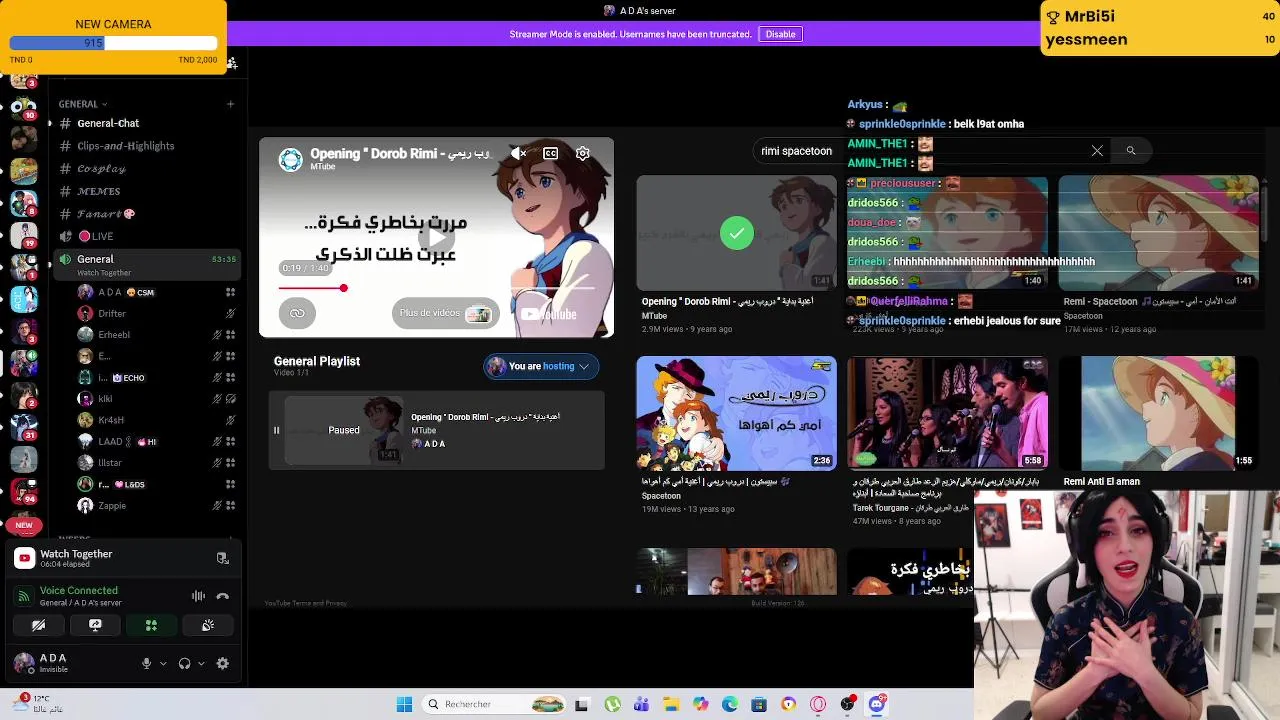Screen dimensions: 1280x720
Task: Collapse the GENERAL channel category
Action: 83,104
